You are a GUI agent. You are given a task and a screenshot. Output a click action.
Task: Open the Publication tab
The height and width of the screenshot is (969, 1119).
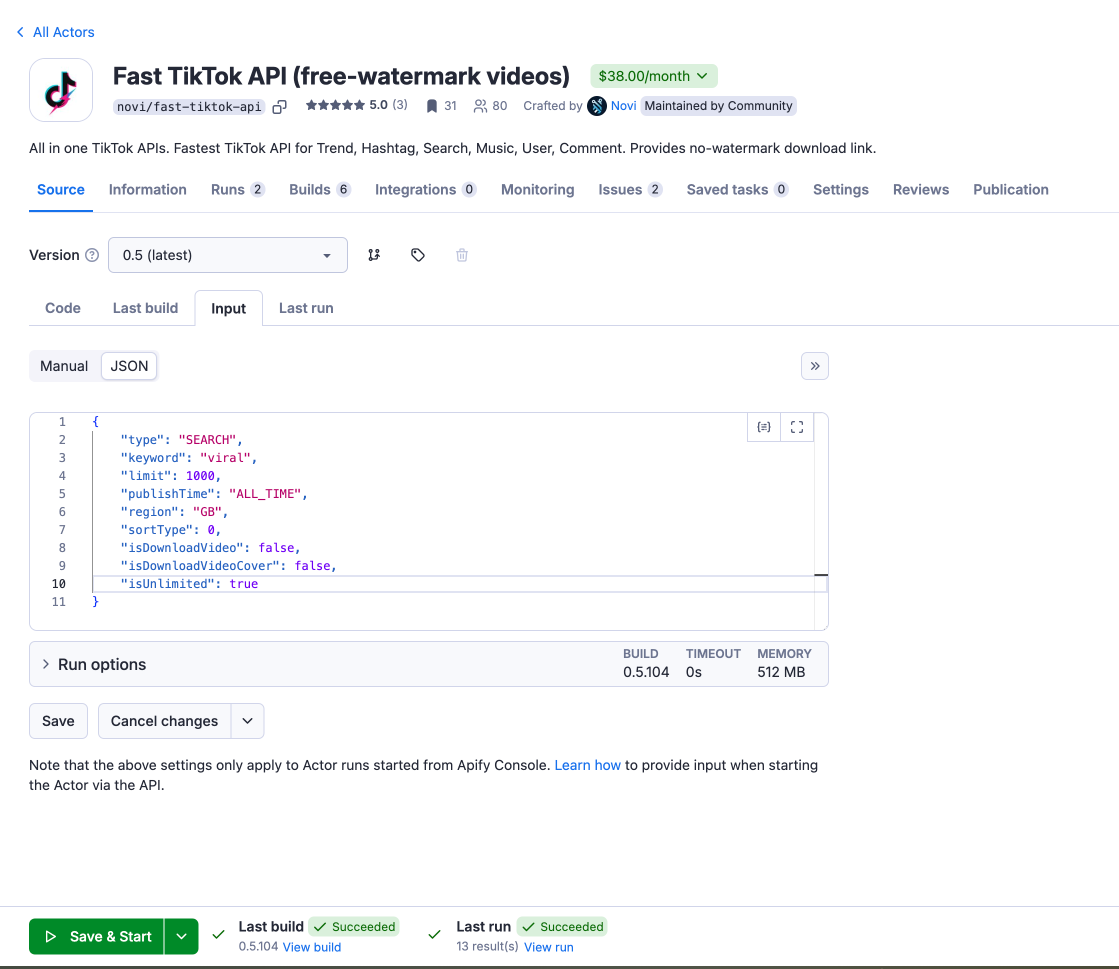(x=1011, y=189)
